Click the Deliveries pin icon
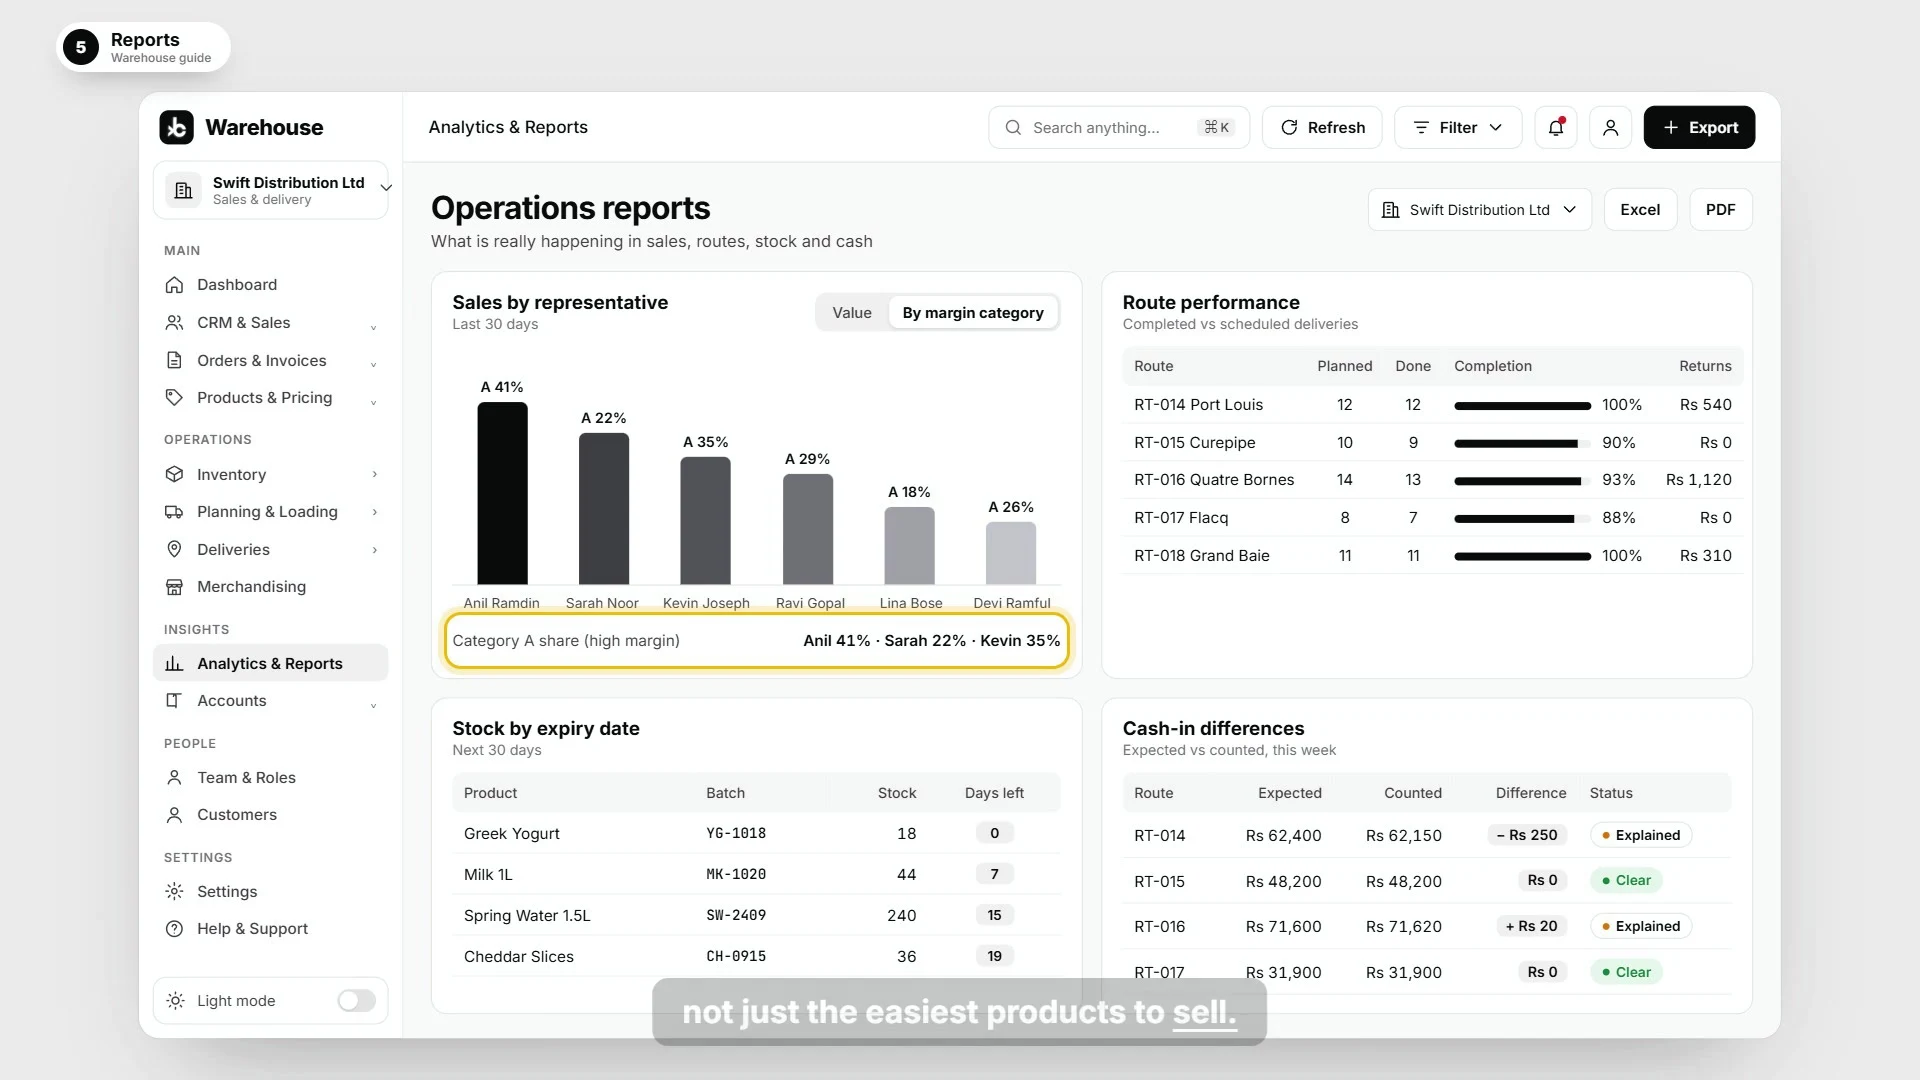The width and height of the screenshot is (1920, 1080). [x=174, y=549]
